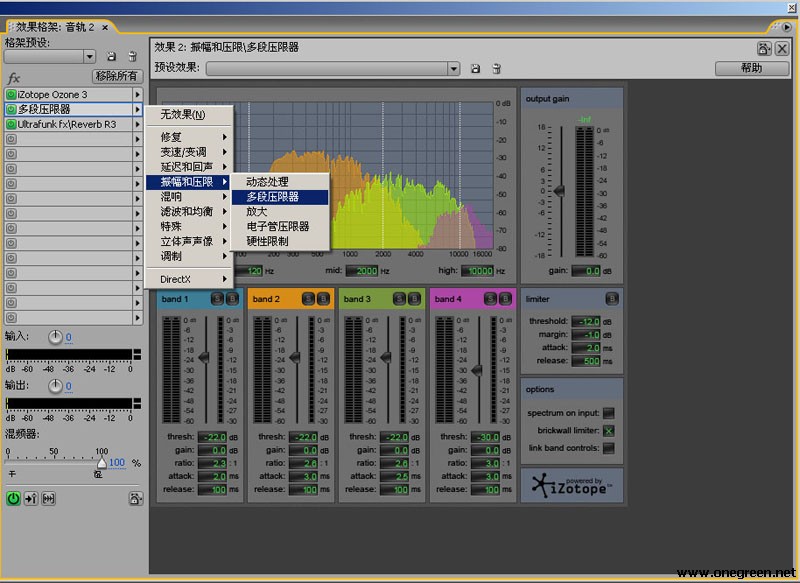
Task: Click the delete rack preset trash icon
Action: 133,55
